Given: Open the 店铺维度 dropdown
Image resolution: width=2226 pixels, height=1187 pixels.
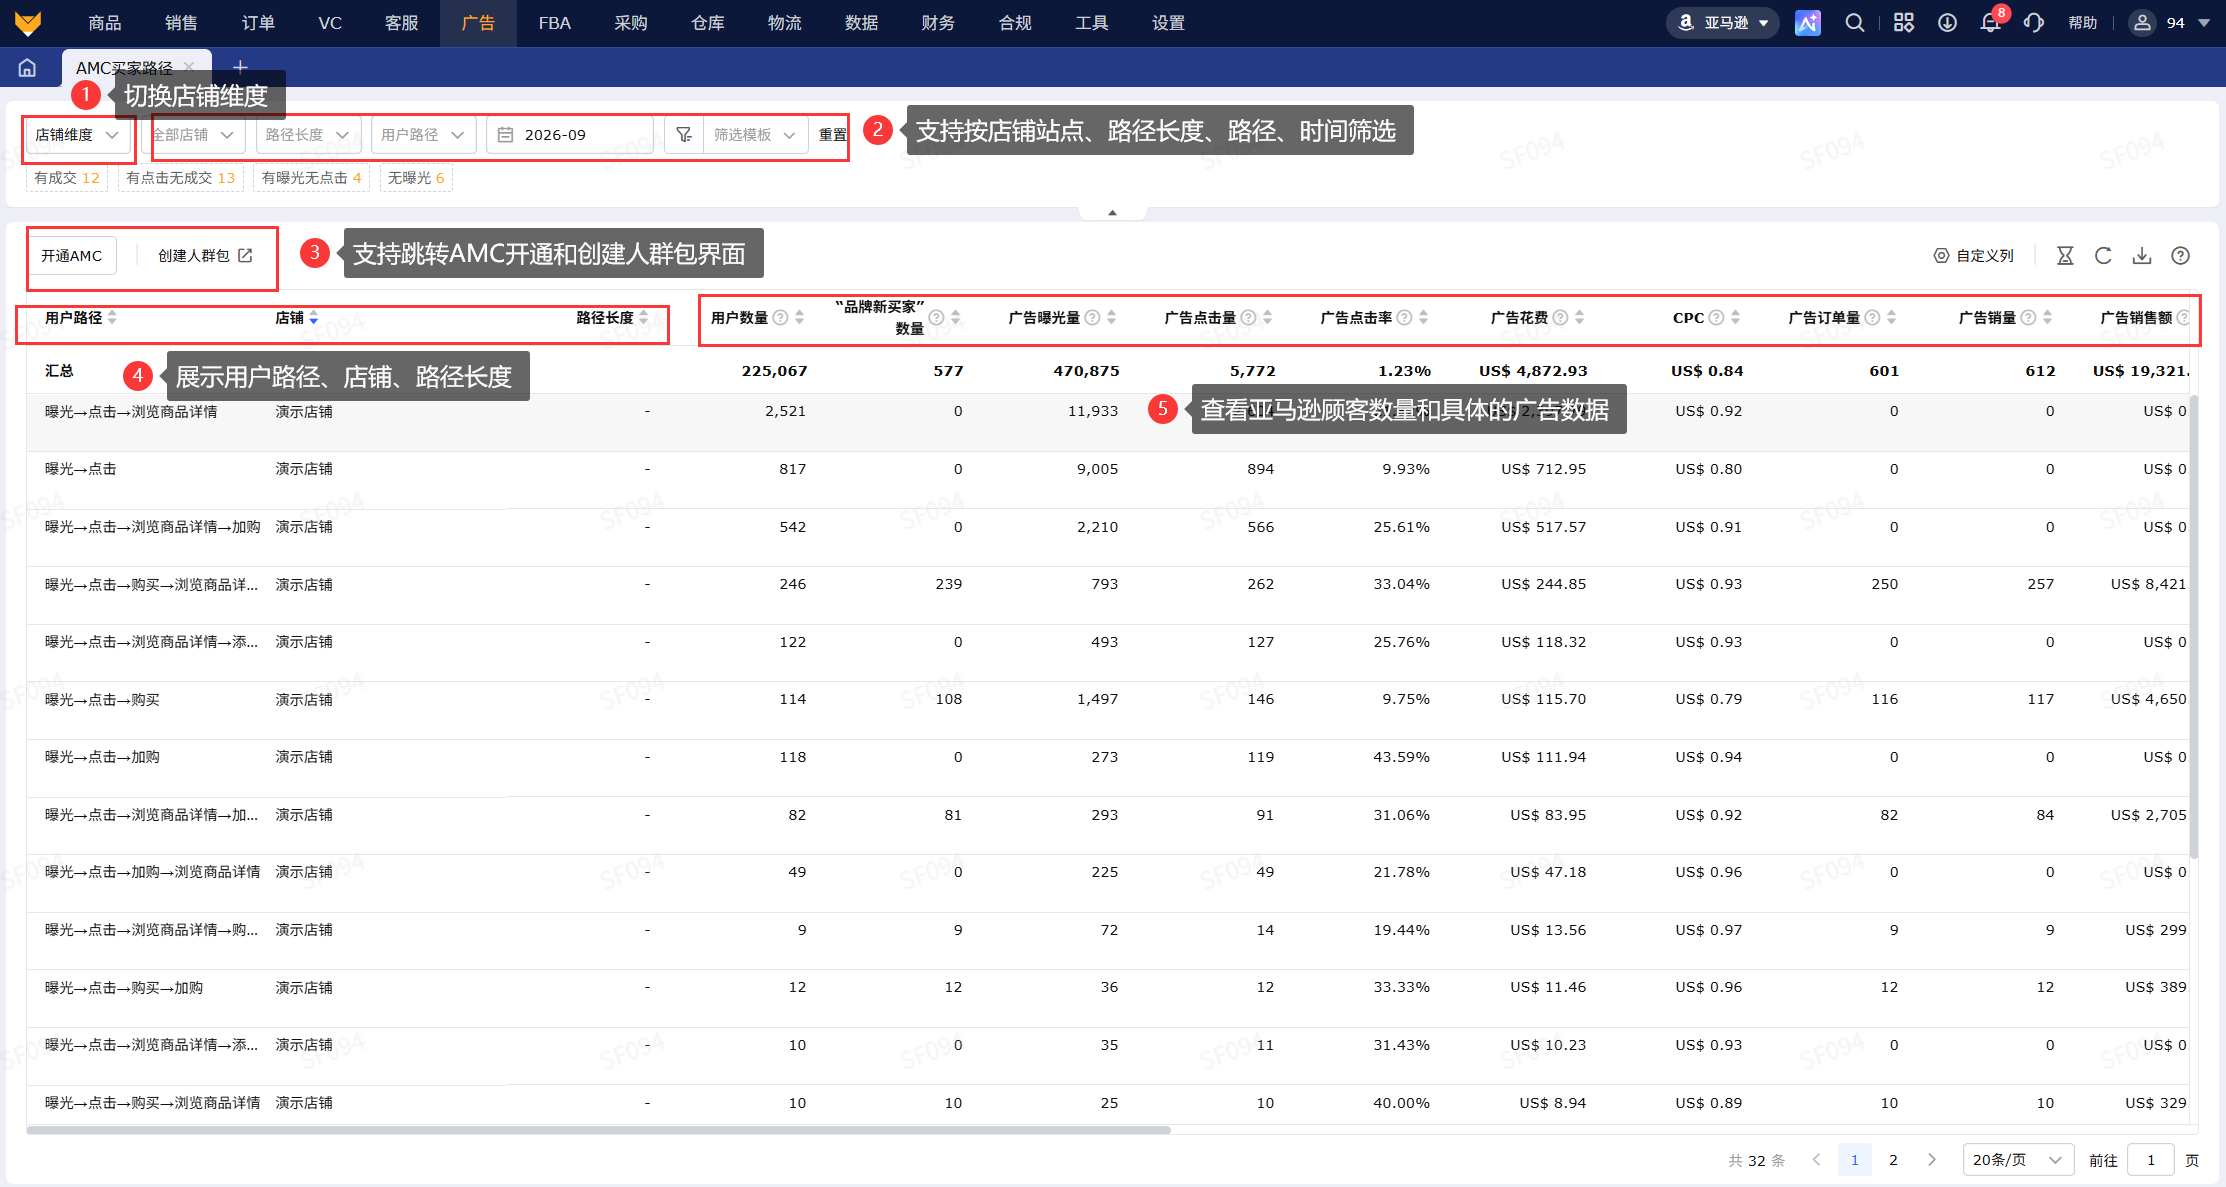Looking at the screenshot, I should click(x=77, y=135).
